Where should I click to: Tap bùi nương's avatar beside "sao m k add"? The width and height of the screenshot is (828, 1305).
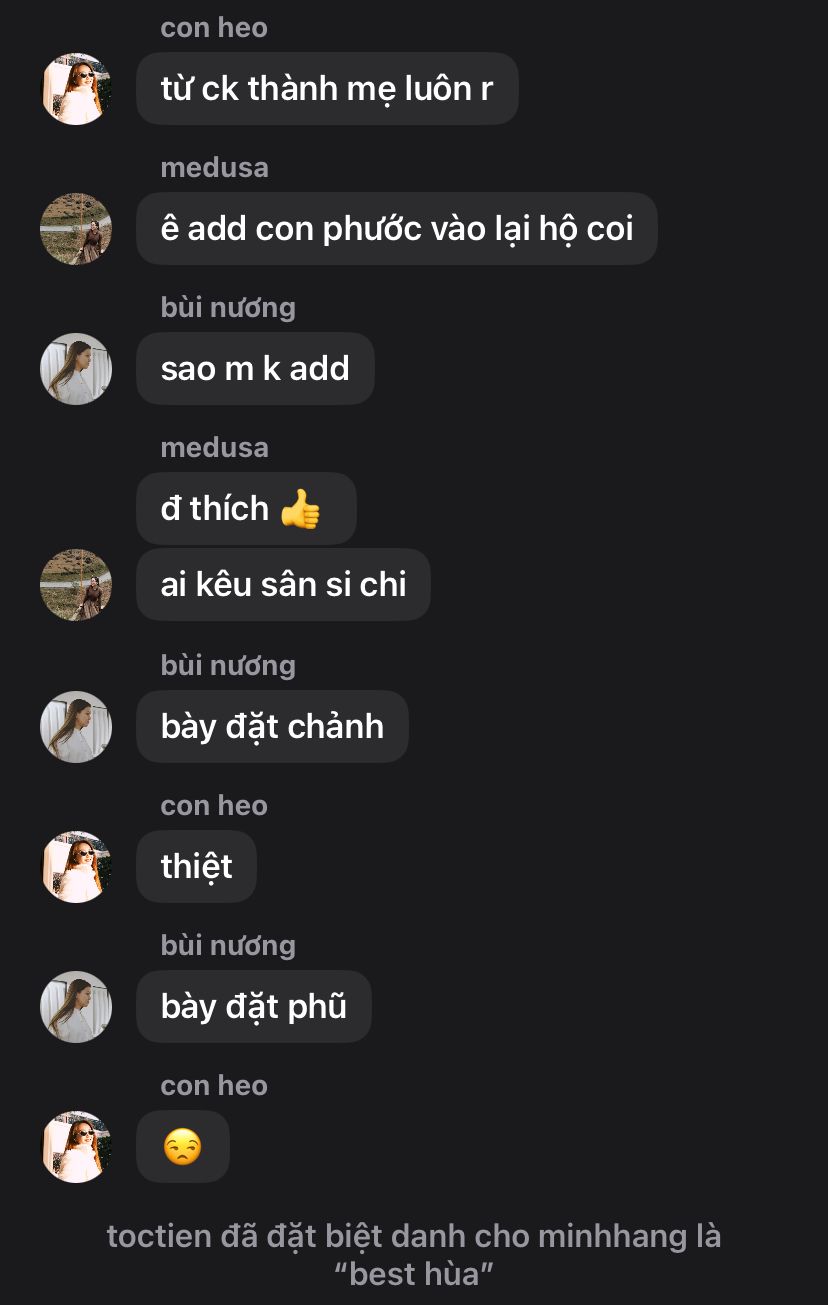point(76,369)
